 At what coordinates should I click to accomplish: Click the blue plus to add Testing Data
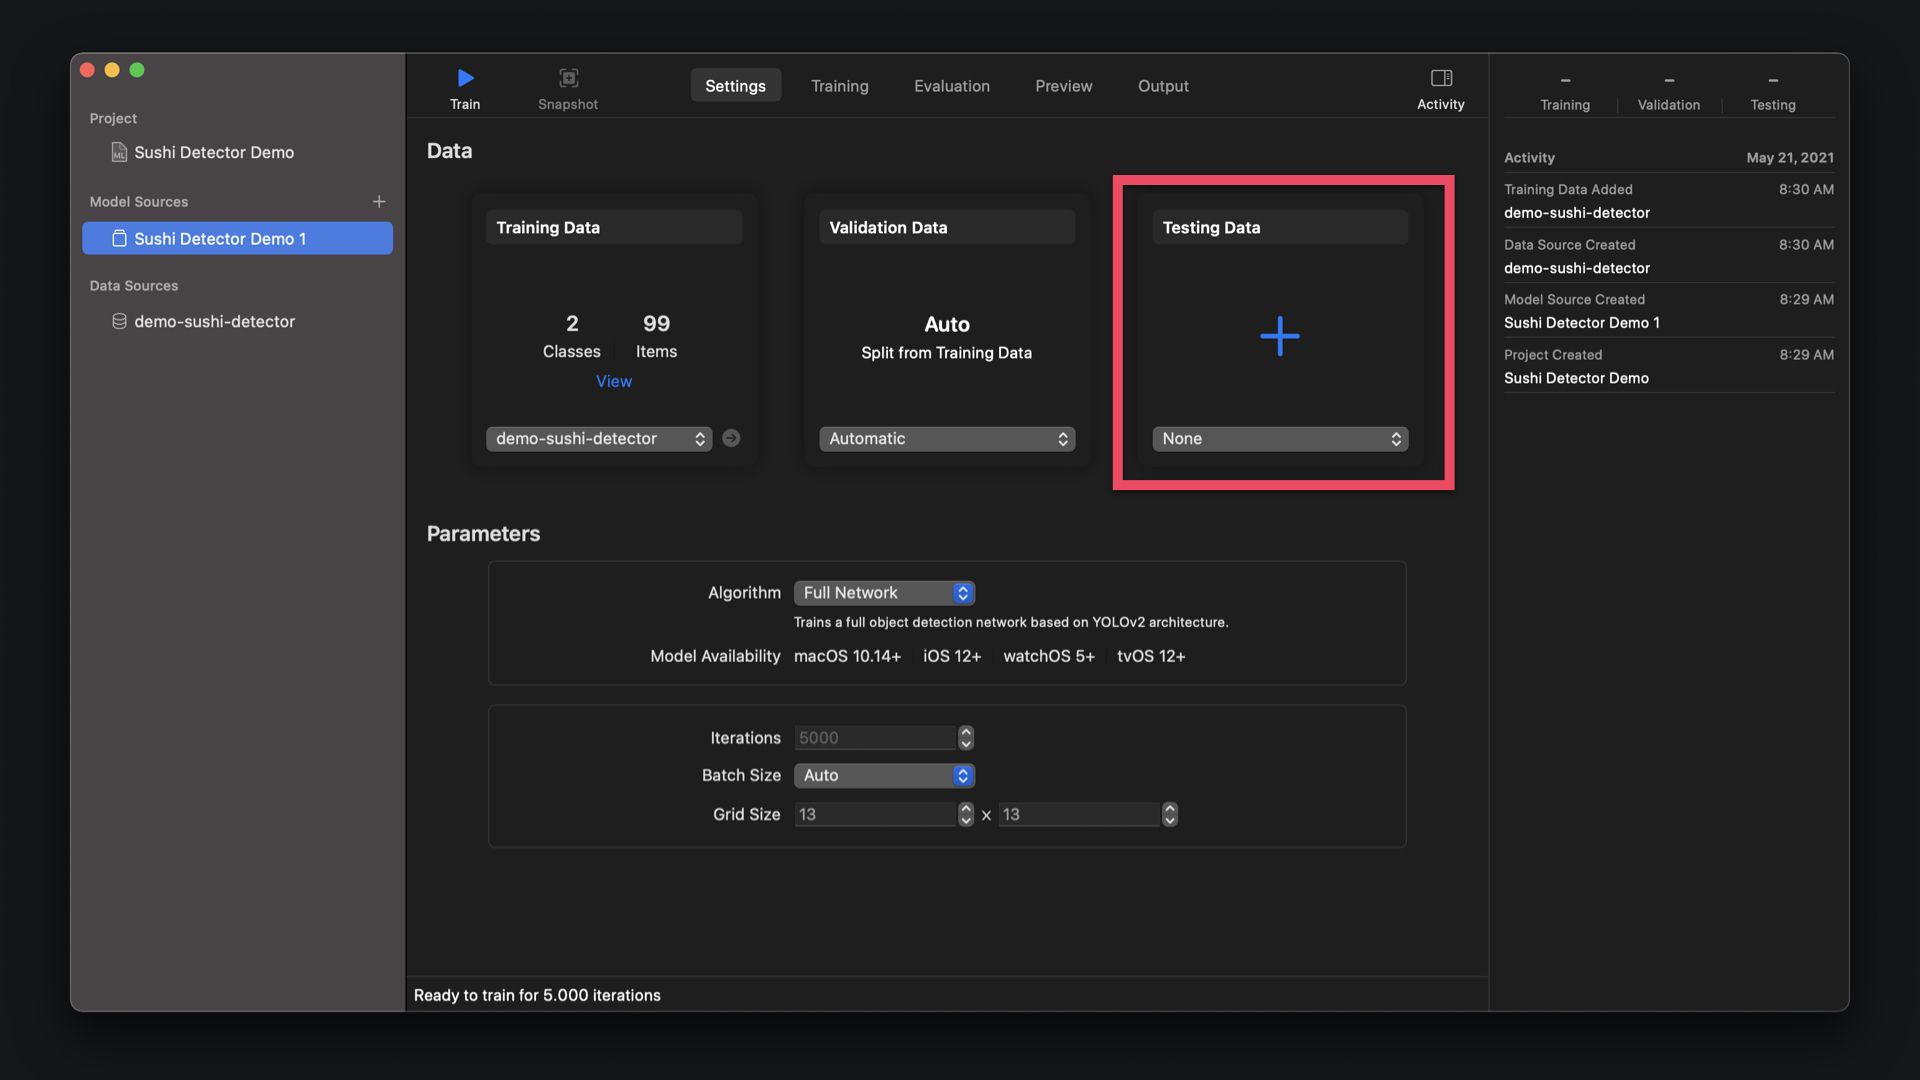pyautogui.click(x=1279, y=336)
